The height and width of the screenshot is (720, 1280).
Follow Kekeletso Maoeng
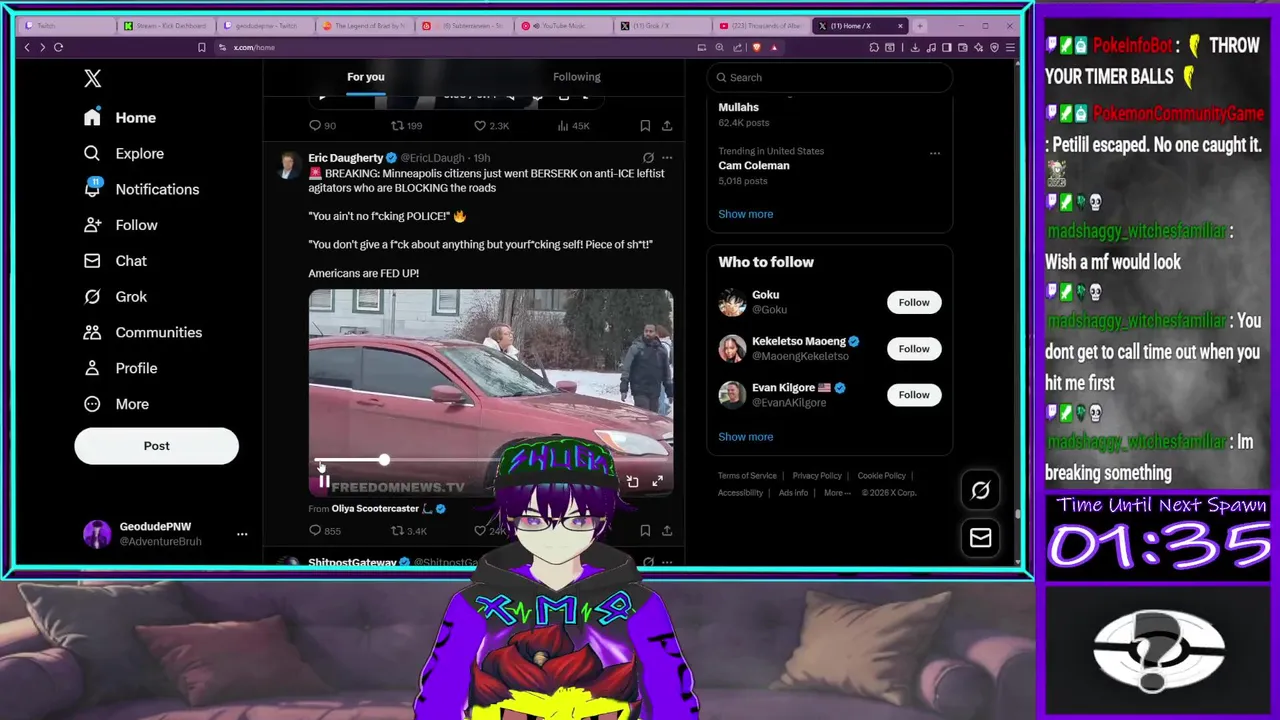(914, 349)
